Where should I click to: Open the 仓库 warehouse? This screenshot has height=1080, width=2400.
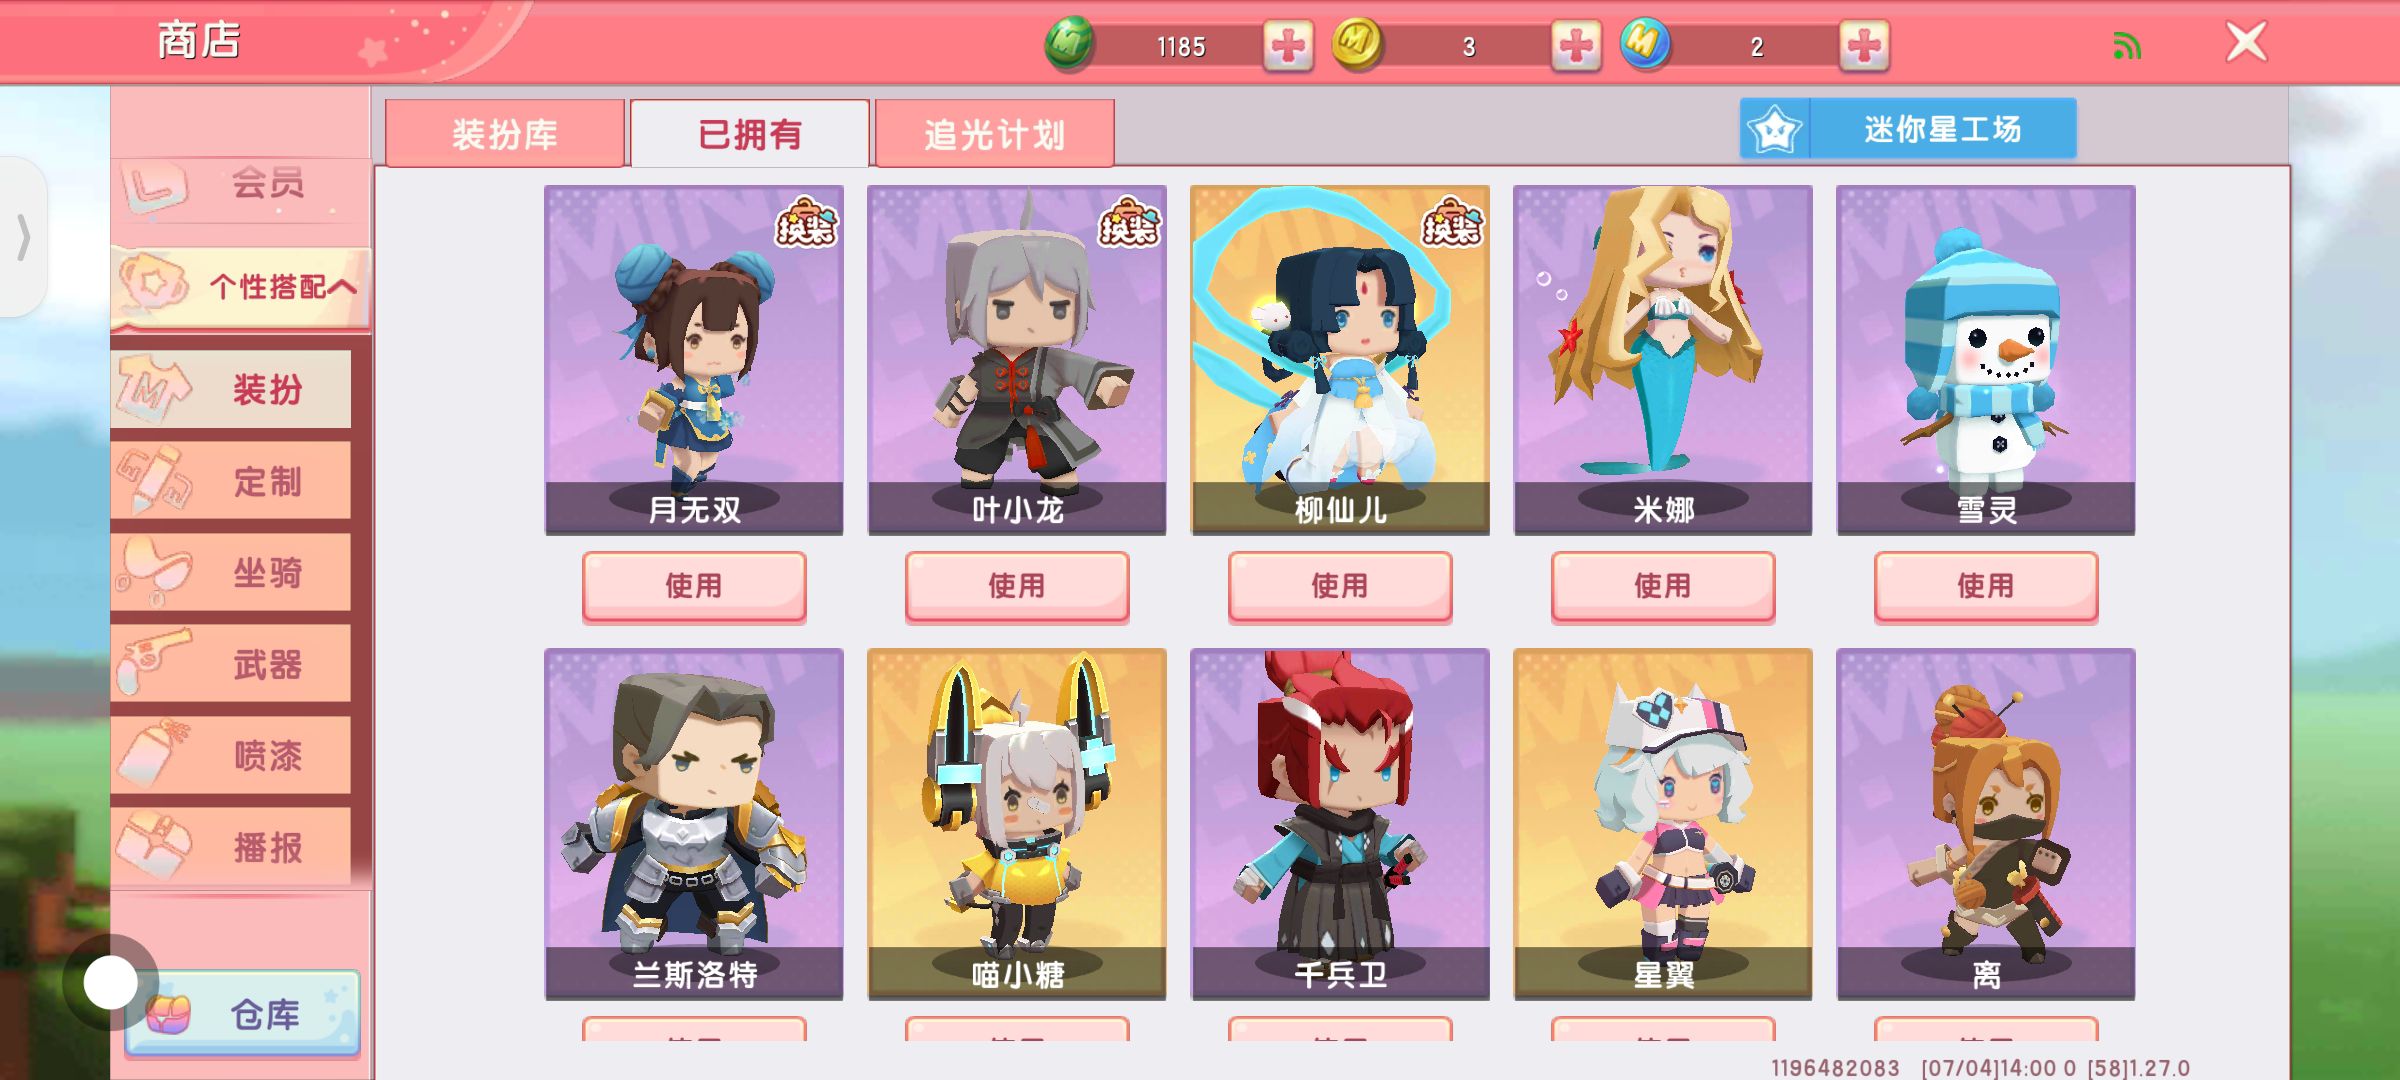click(242, 1013)
